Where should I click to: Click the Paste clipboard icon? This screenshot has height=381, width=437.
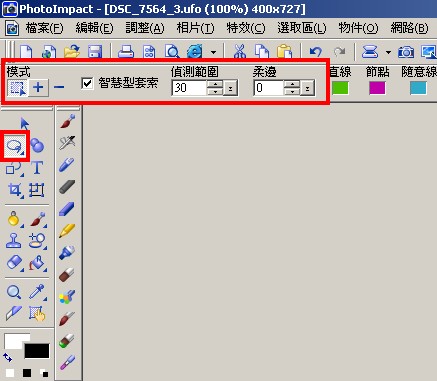[284, 52]
